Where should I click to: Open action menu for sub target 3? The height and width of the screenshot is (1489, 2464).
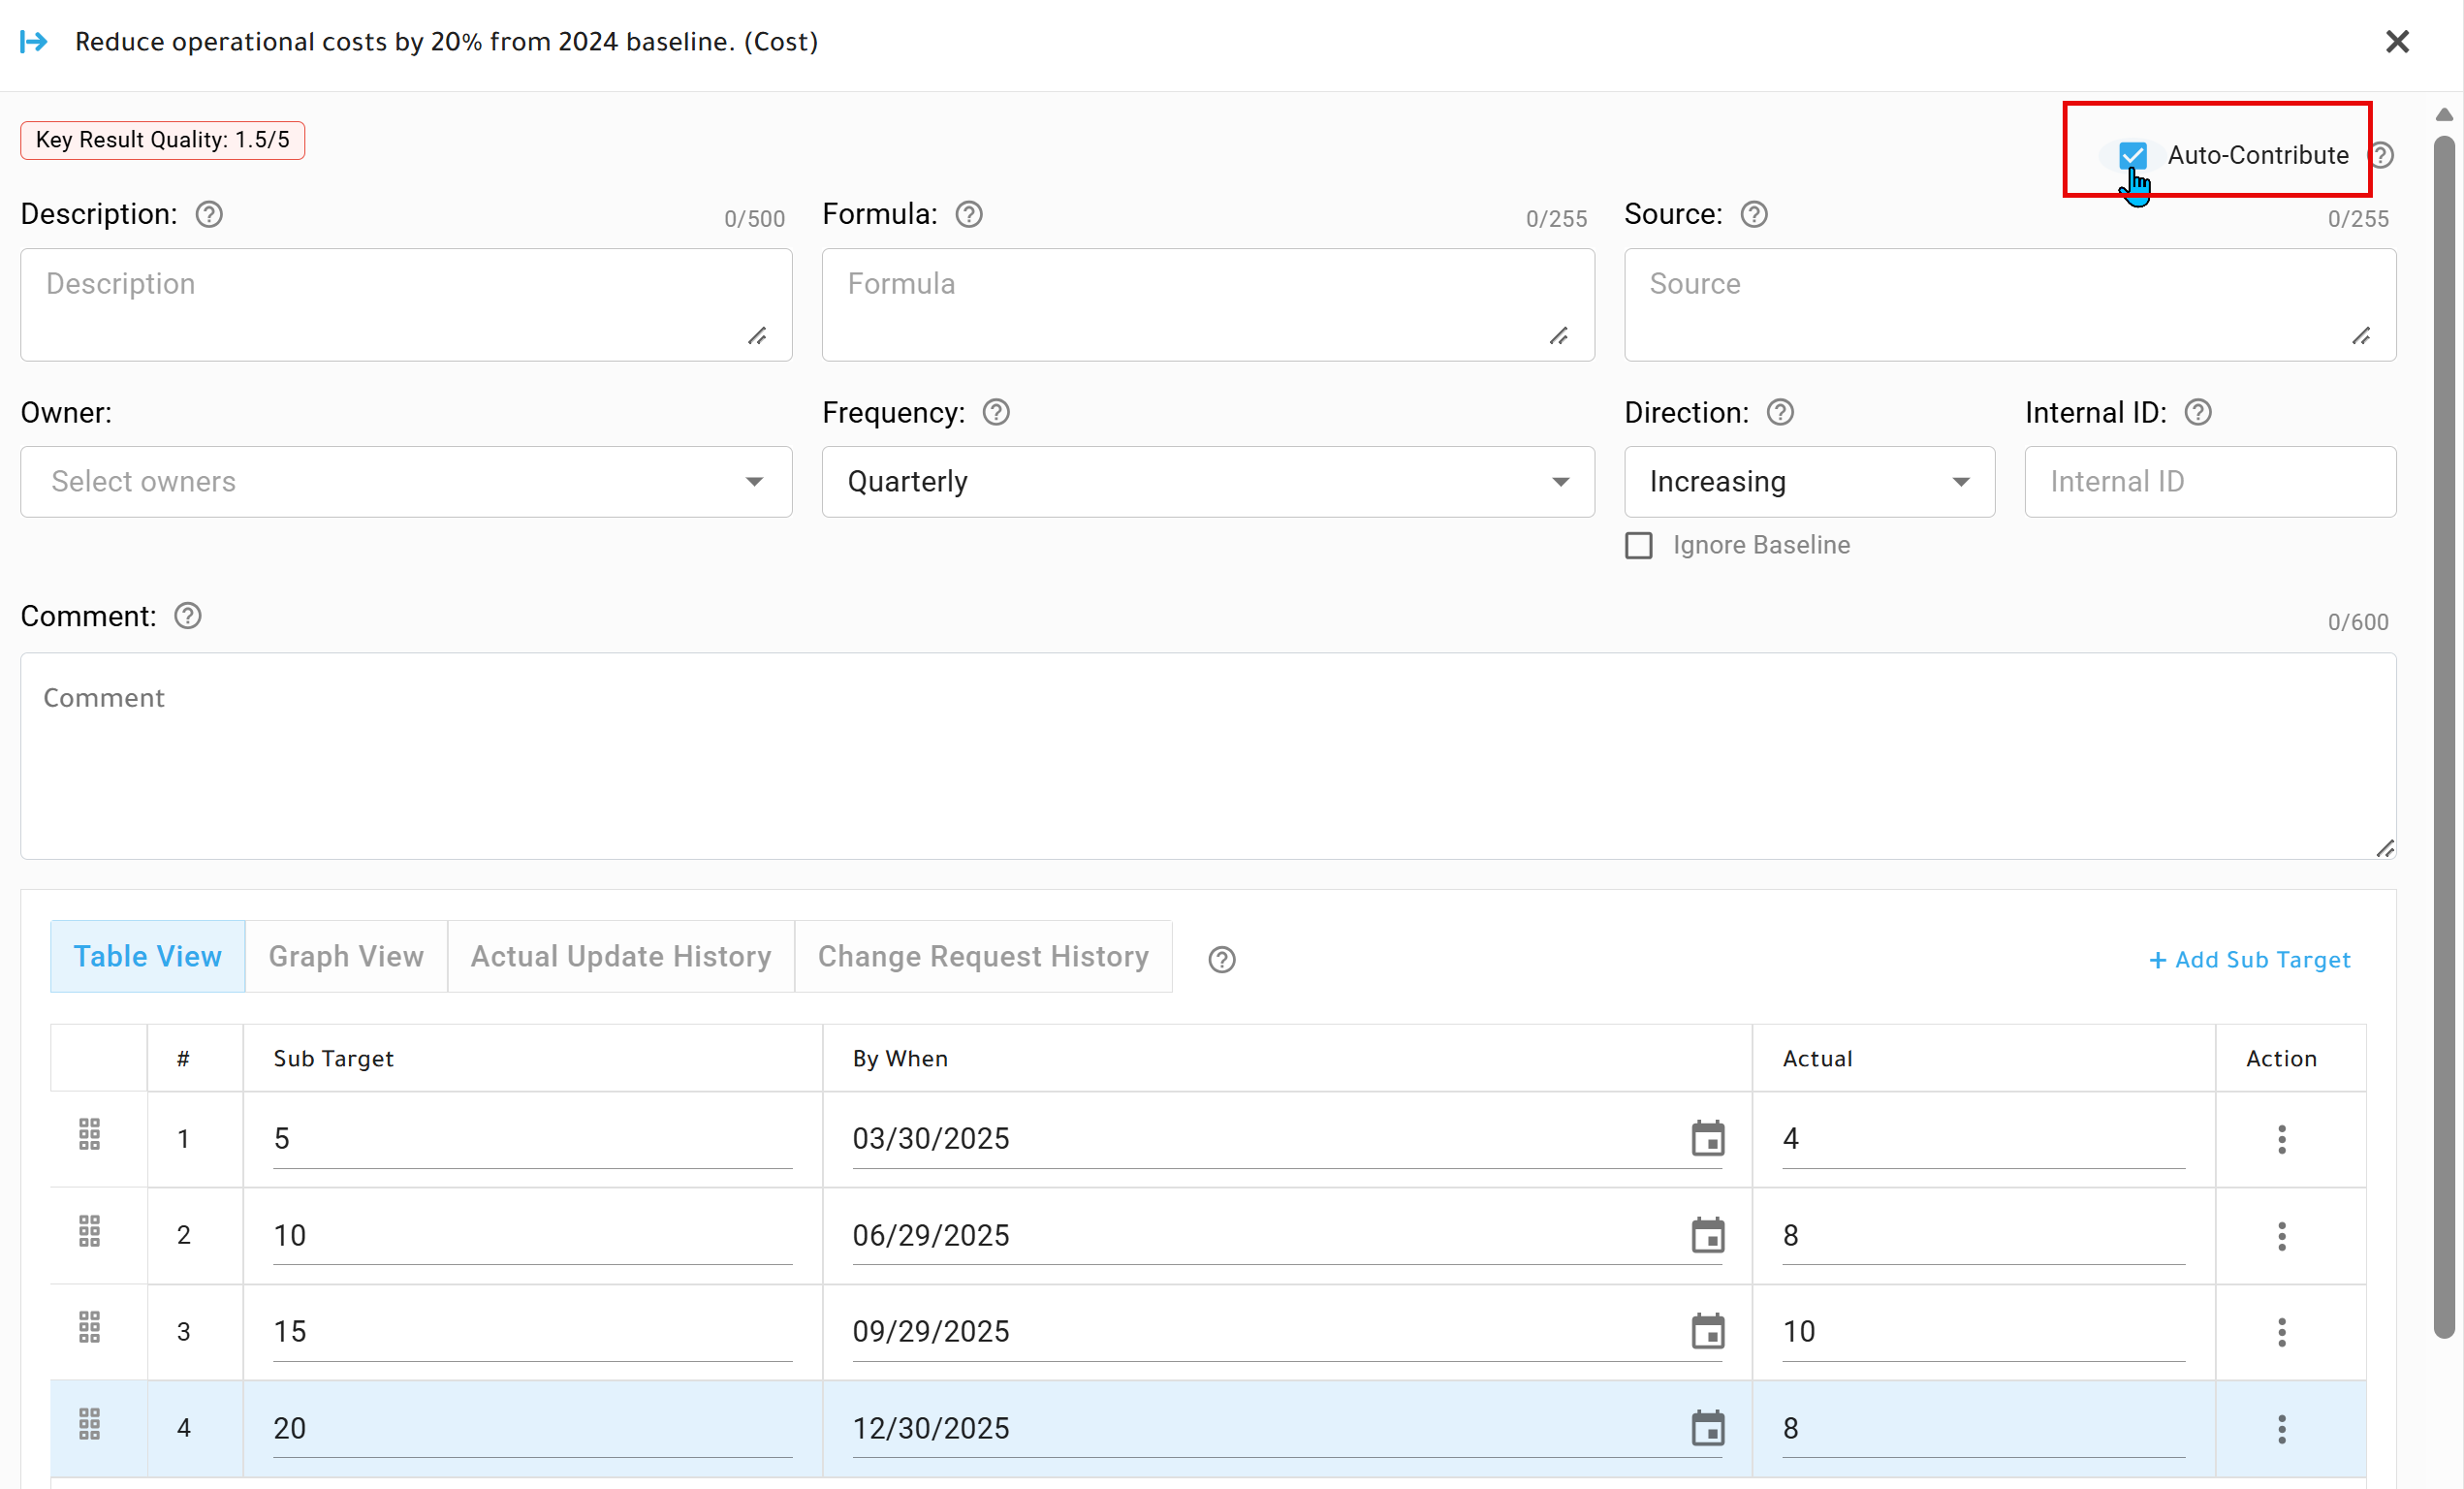(2281, 1332)
